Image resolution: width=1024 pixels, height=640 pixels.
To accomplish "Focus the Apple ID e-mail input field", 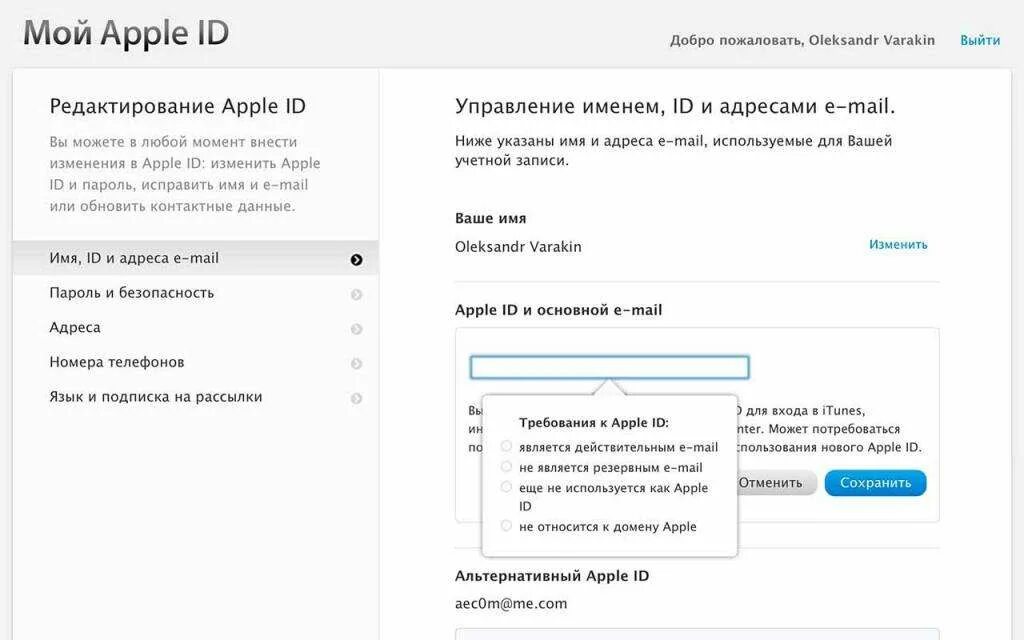I will click(x=609, y=367).
